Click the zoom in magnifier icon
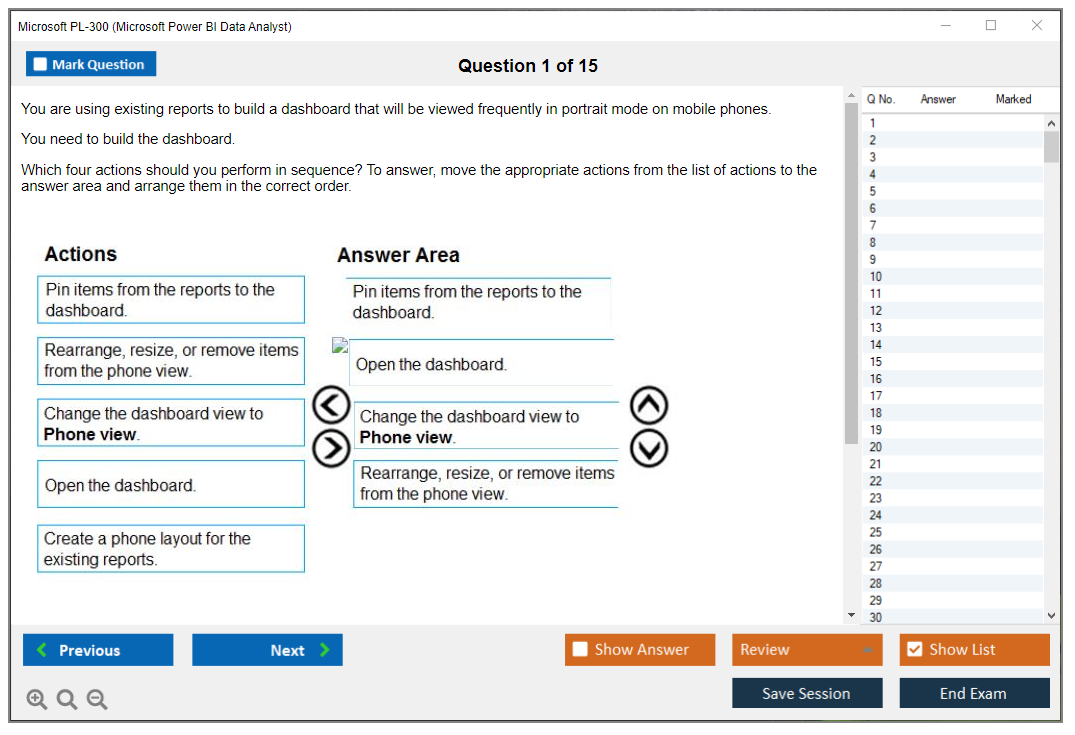This screenshot has height=735, width=1075. point(37,699)
